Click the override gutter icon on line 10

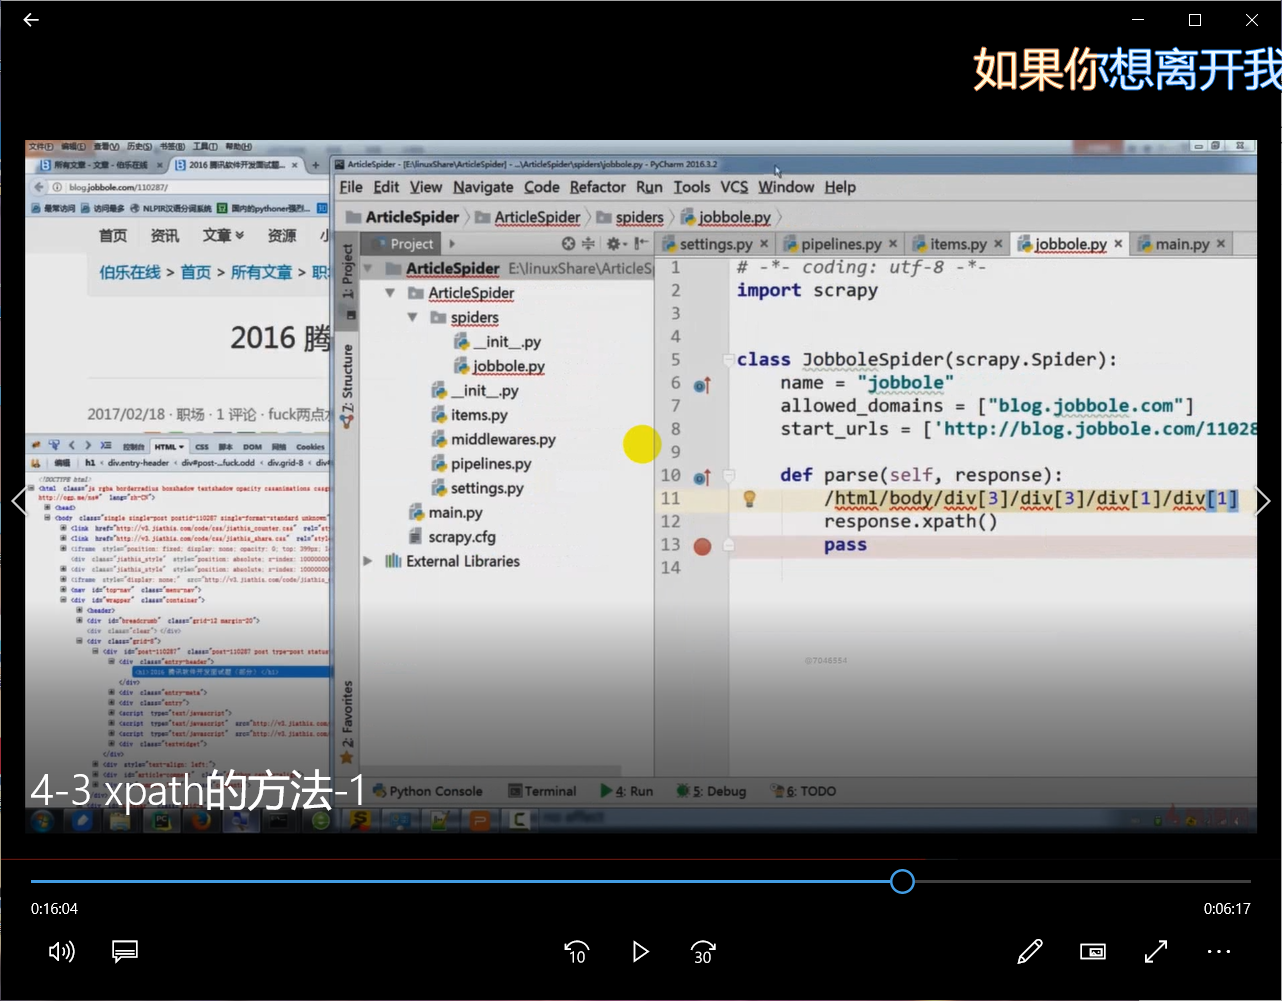tap(702, 477)
